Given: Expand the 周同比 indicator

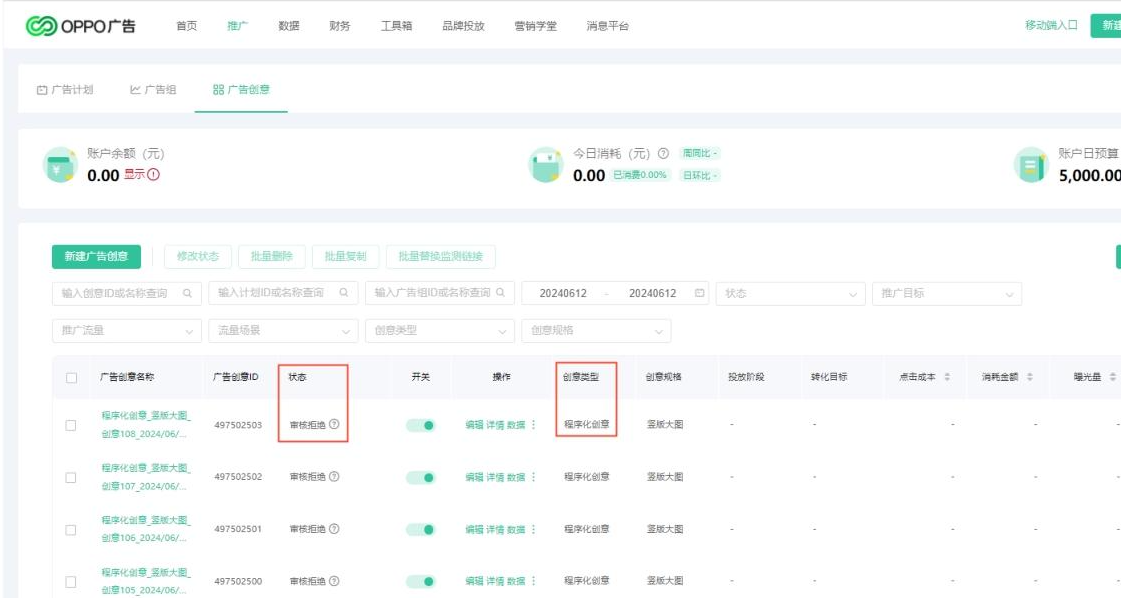Looking at the screenshot, I should (x=699, y=153).
